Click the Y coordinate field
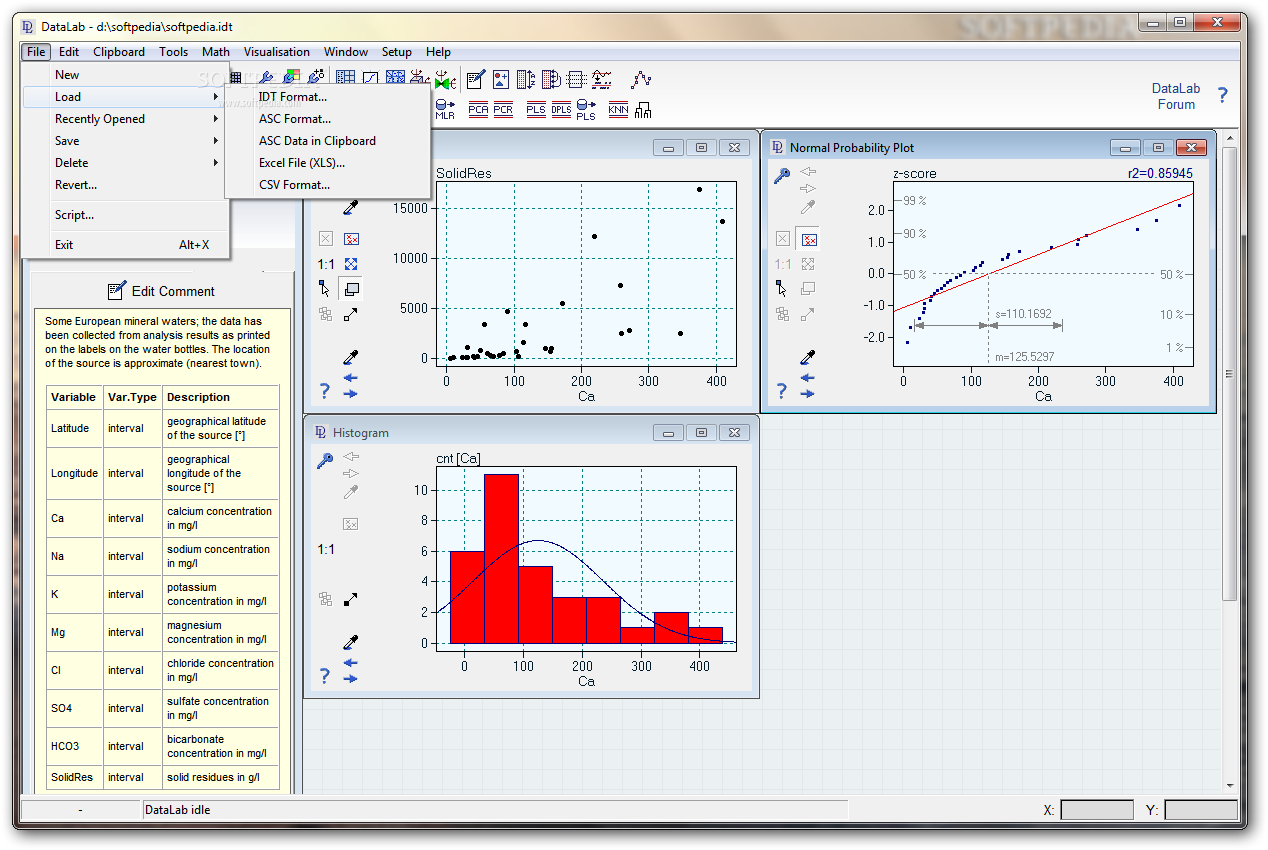 click(x=1201, y=810)
